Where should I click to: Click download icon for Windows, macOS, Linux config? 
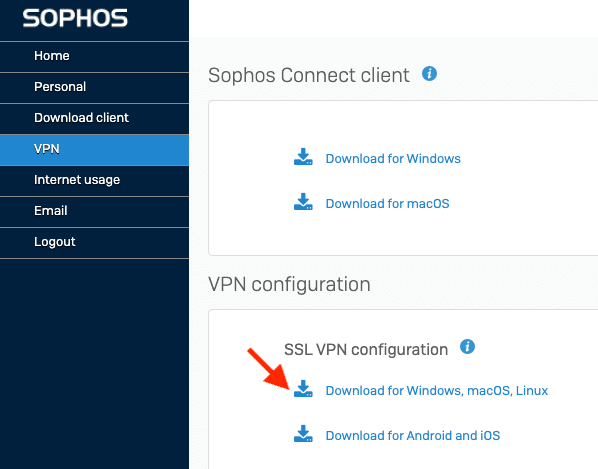[303, 389]
